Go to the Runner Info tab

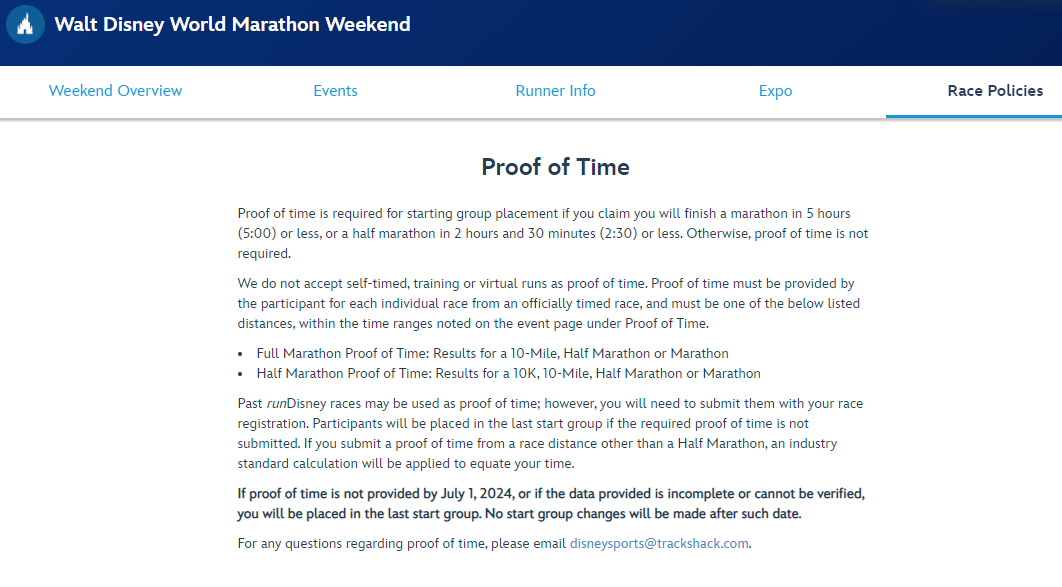pyautogui.click(x=555, y=91)
